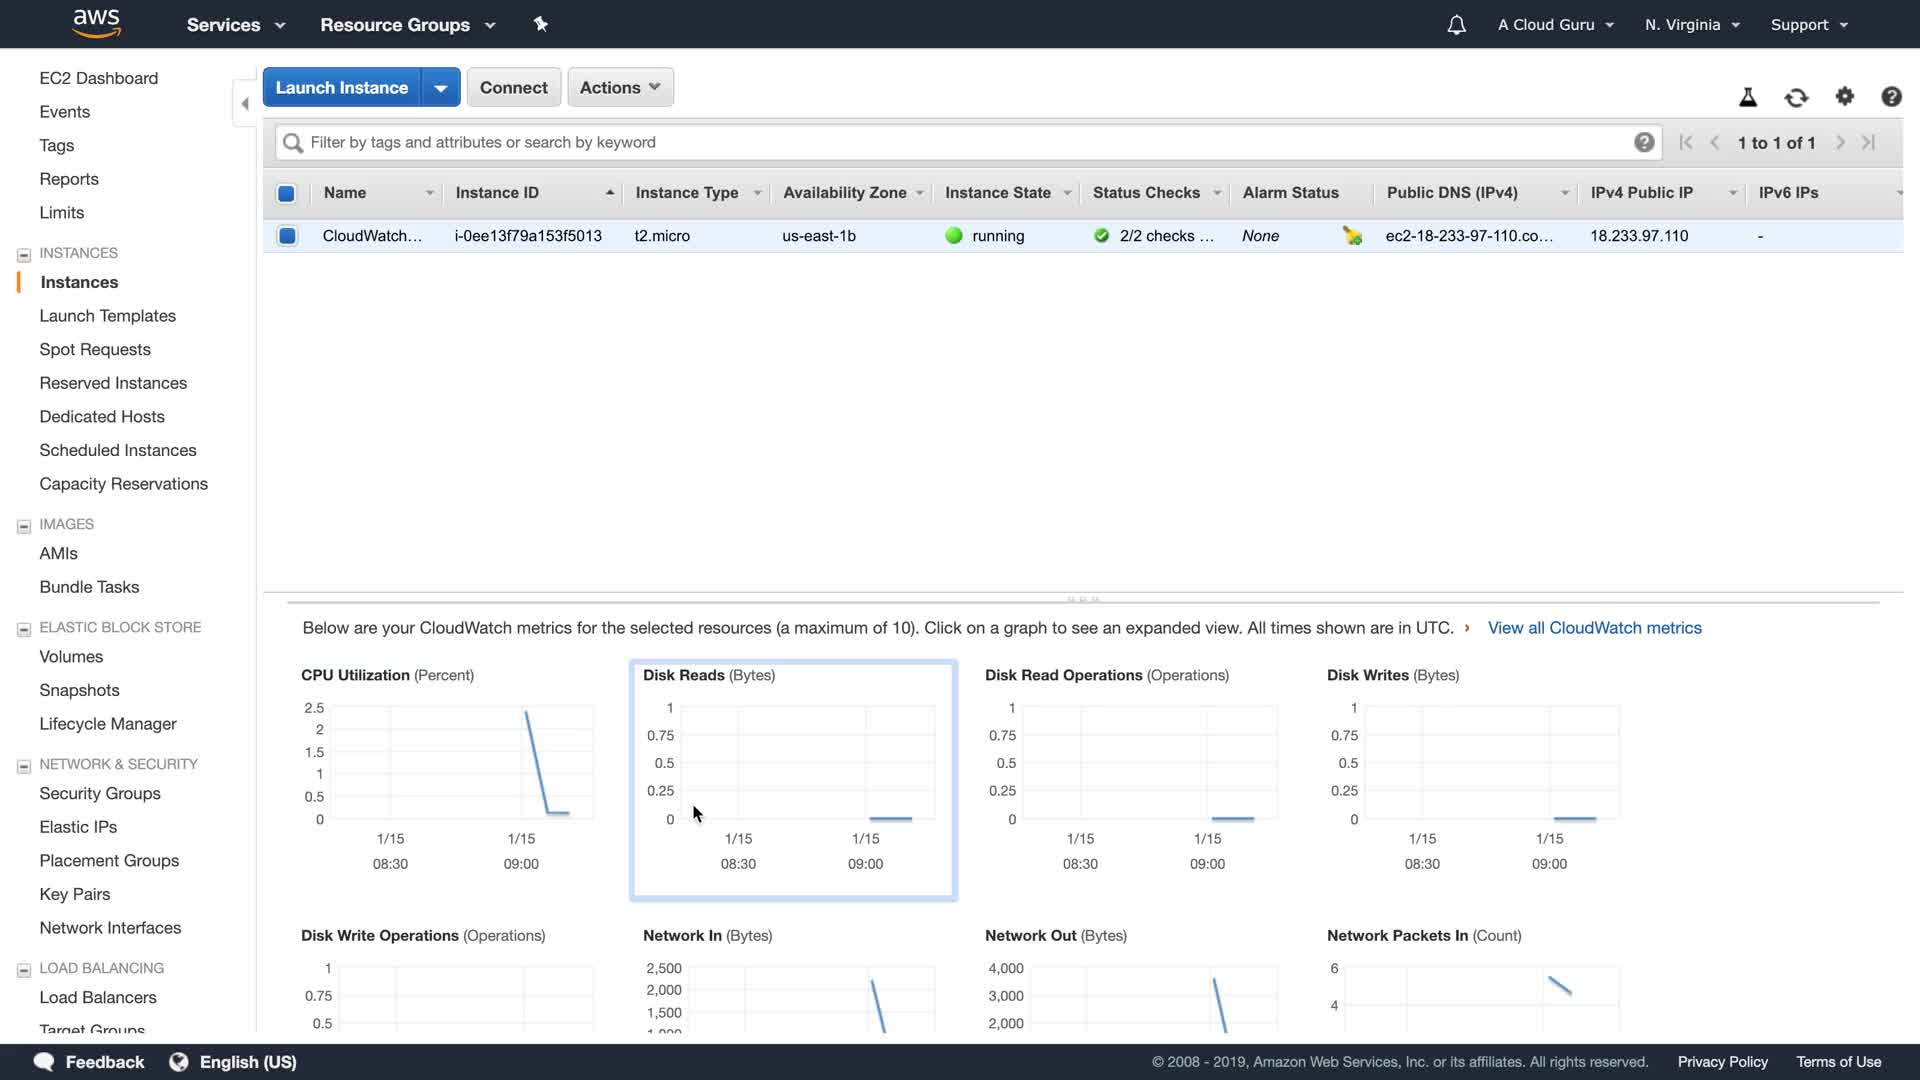Toggle the select-all instances checkbox
1920x1080 pixels.
(x=286, y=193)
